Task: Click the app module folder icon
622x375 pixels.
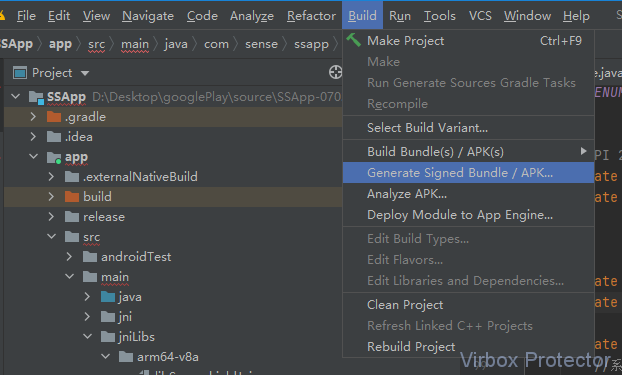Action: [x=54, y=157]
